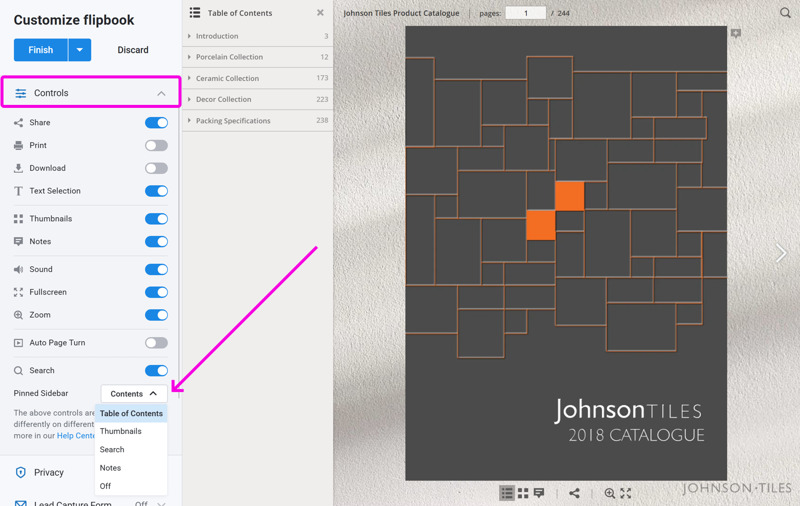The height and width of the screenshot is (506, 800).
Task: Click the Sound speaker icon
Action: 18,269
